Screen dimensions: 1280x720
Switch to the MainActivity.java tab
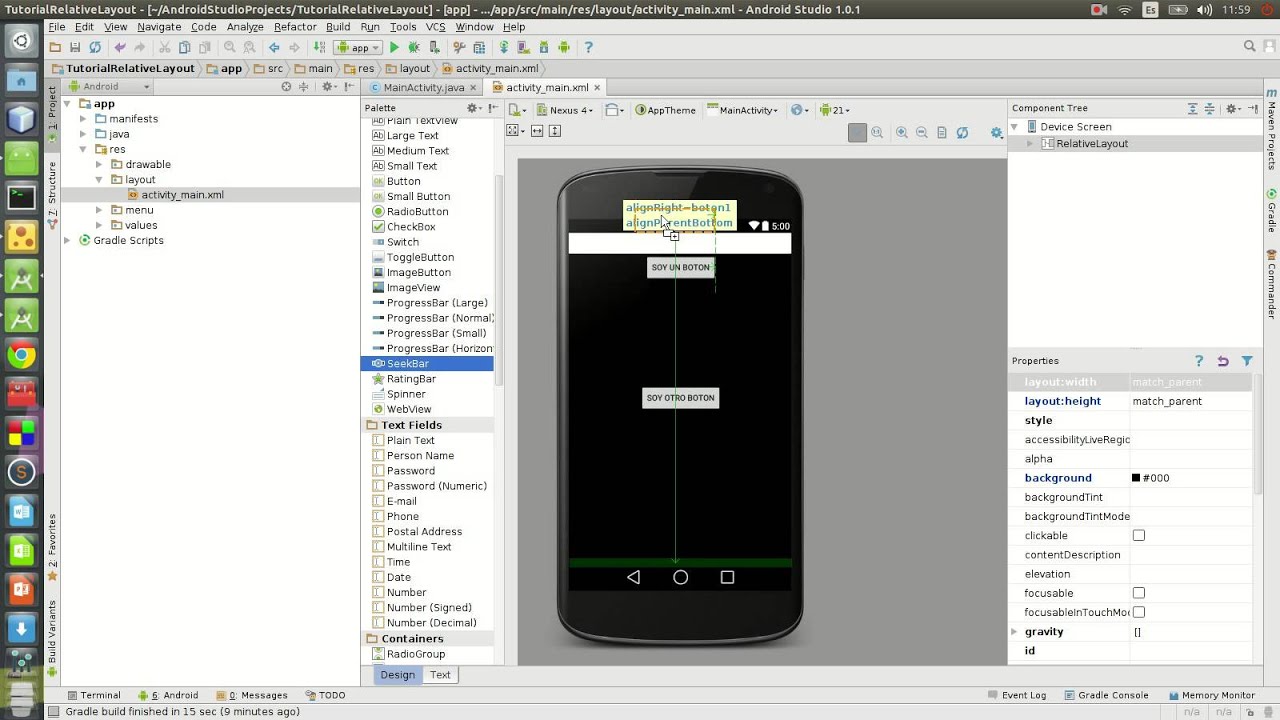pyautogui.click(x=423, y=88)
